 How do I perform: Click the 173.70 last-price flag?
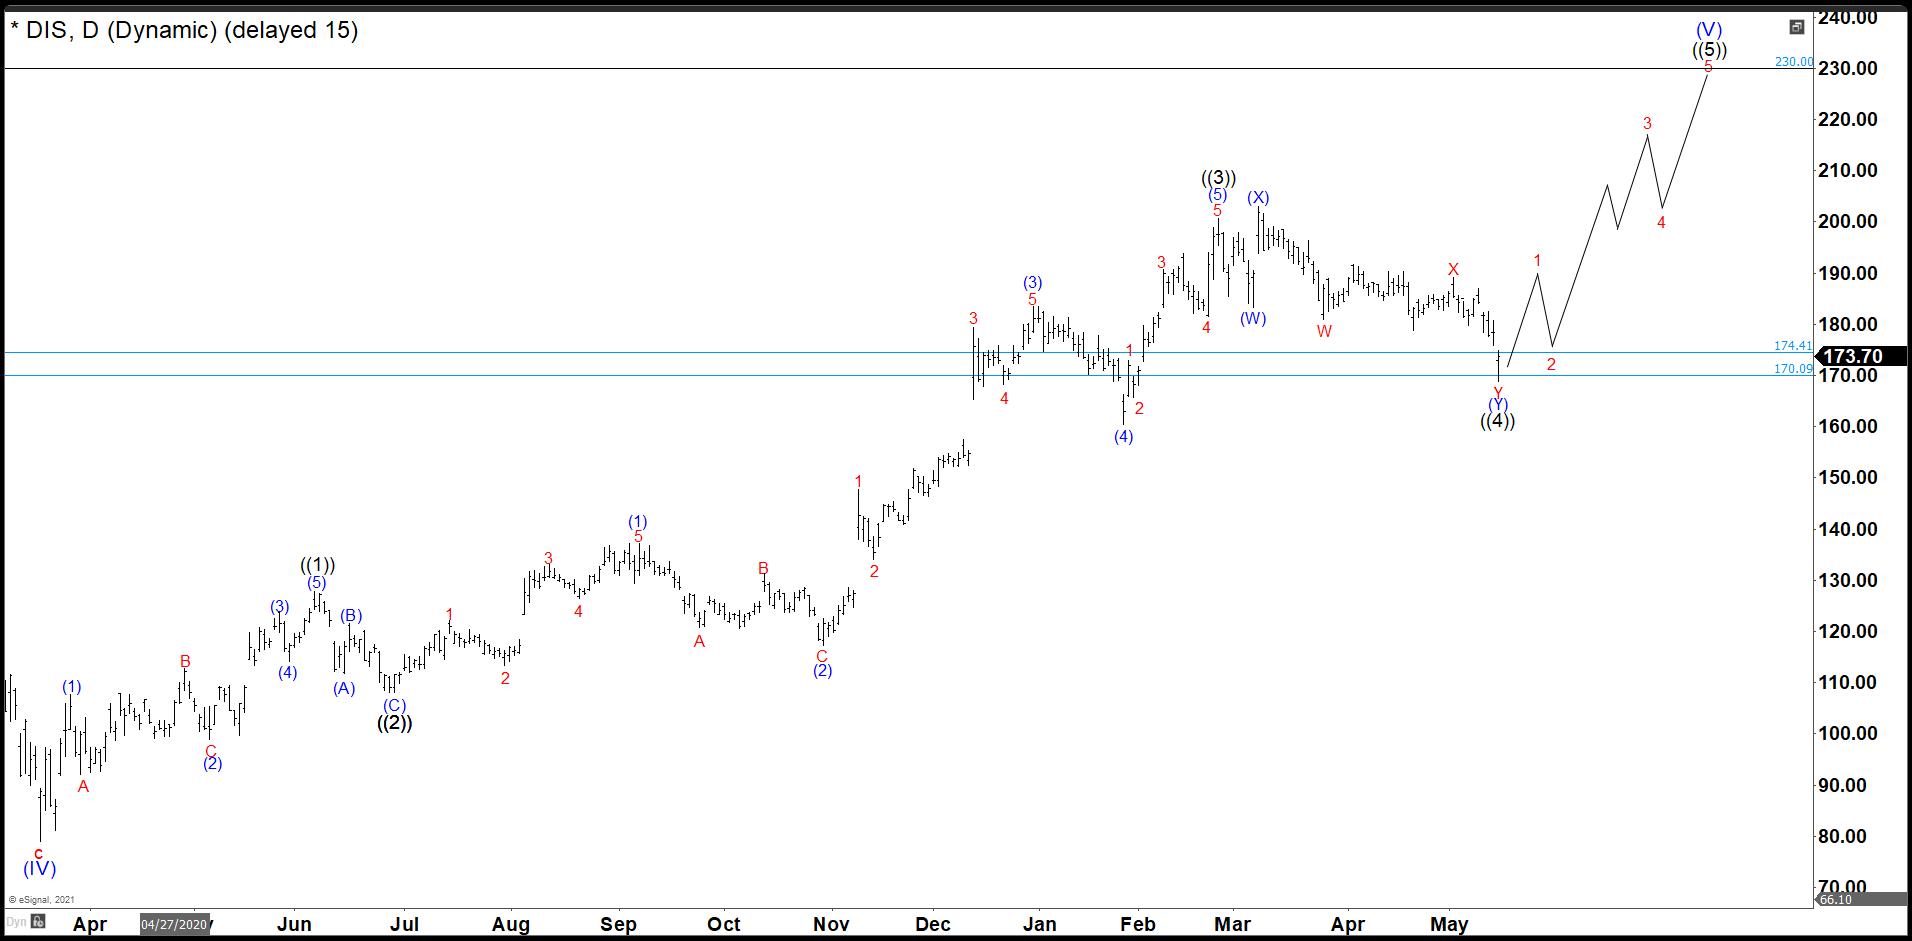[1855, 356]
